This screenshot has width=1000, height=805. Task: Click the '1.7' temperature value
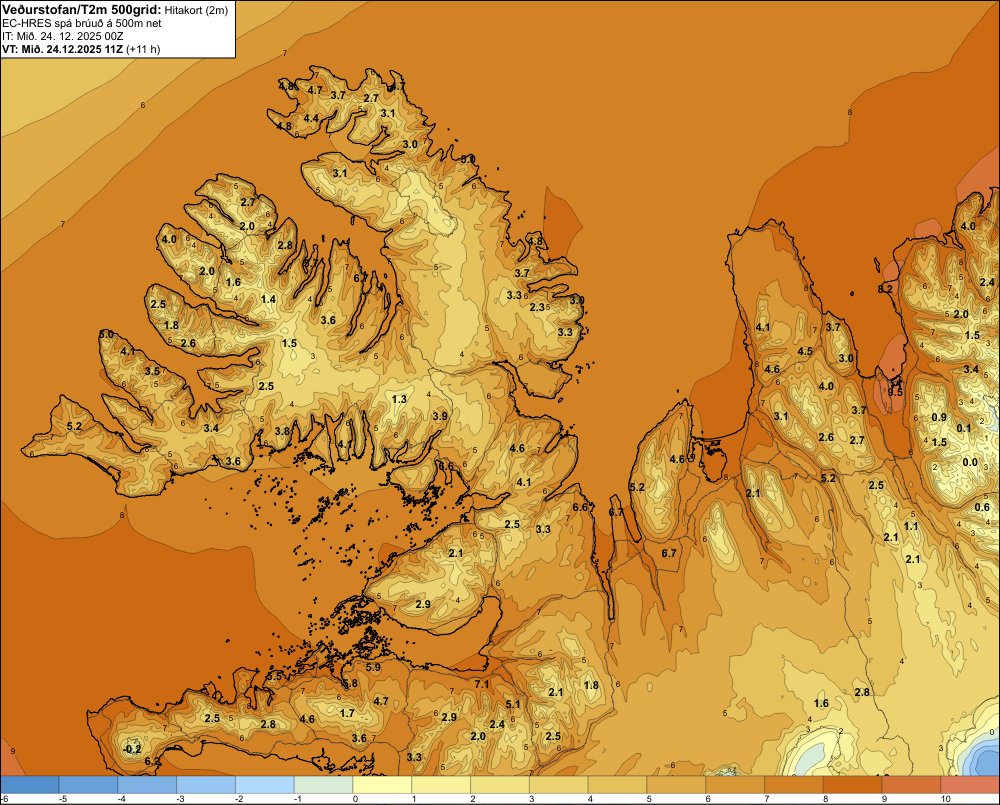tap(347, 713)
